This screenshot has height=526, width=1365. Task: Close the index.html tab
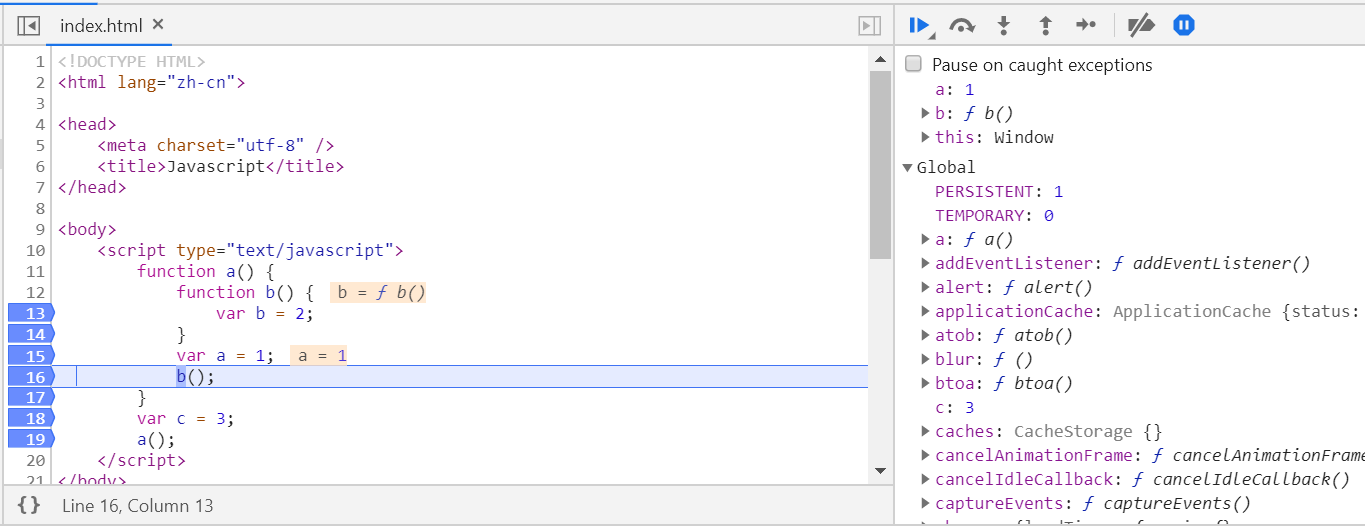coord(158,25)
